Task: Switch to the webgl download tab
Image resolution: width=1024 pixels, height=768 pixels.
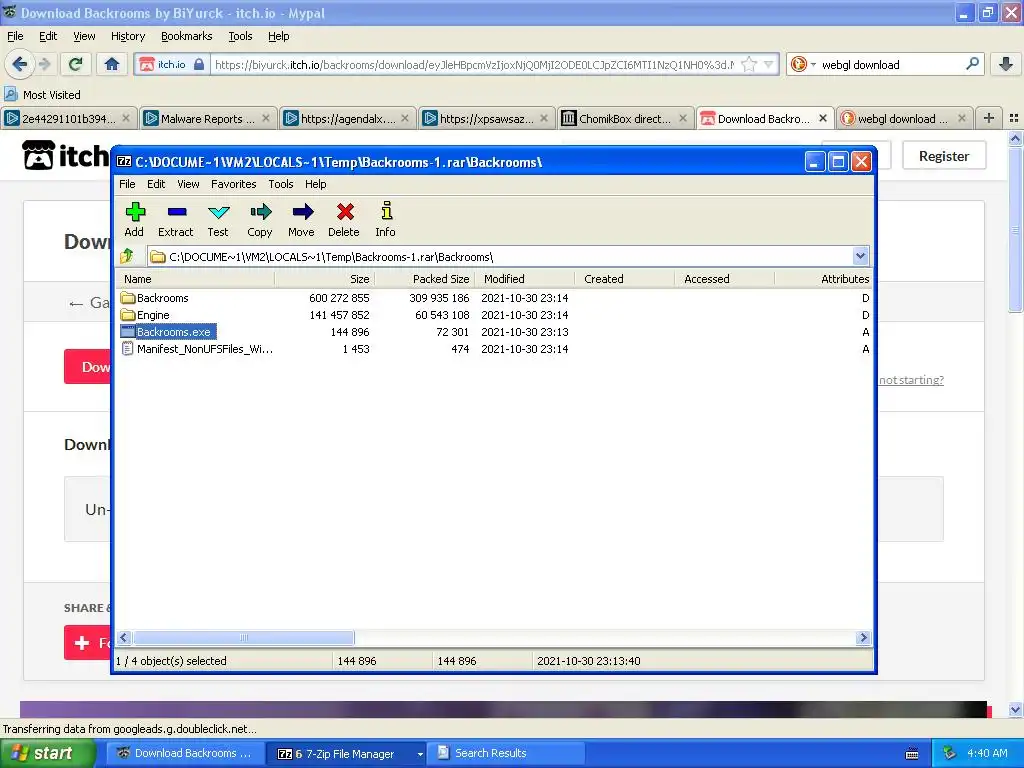Action: point(903,118)
